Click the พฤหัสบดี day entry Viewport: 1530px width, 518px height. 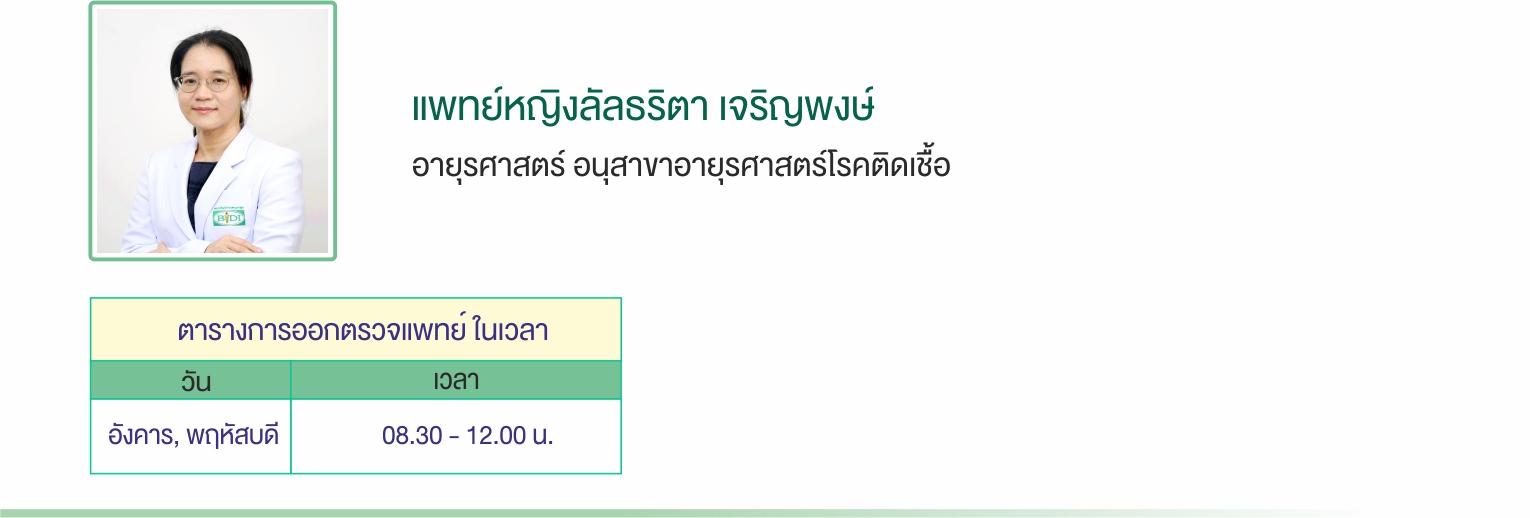click(229, 437)
